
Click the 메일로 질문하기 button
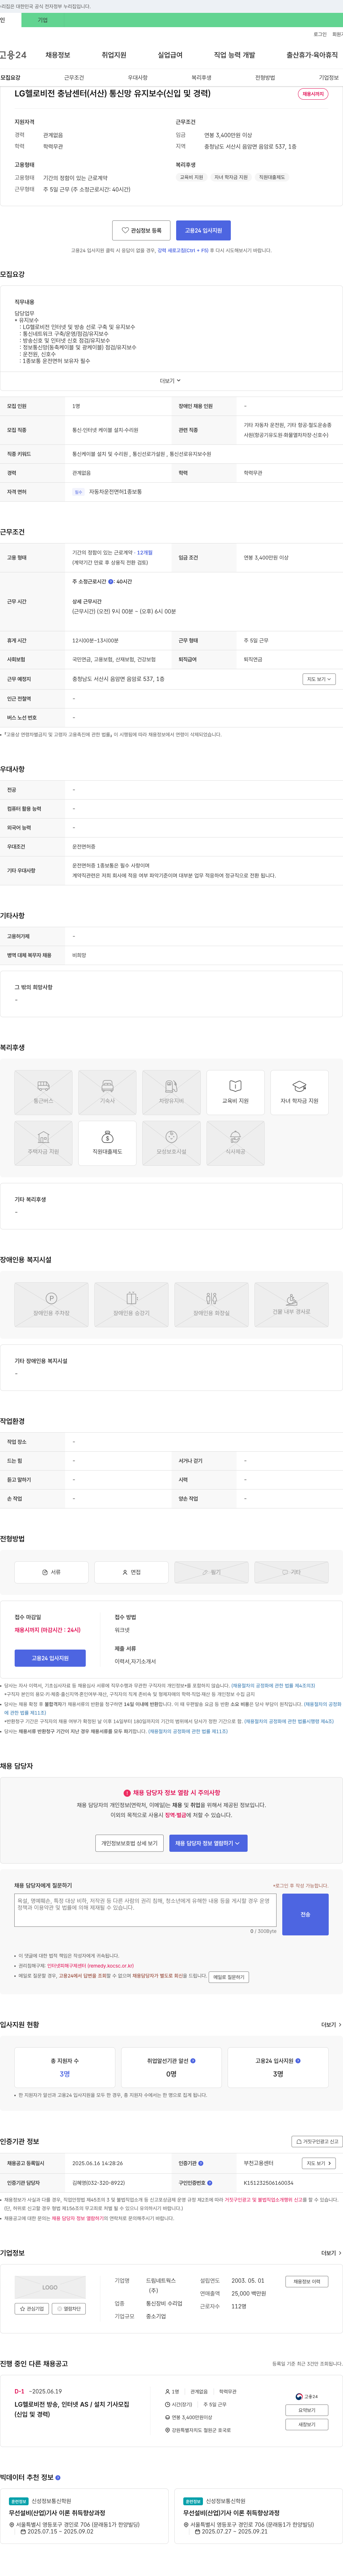(229, 1976)
